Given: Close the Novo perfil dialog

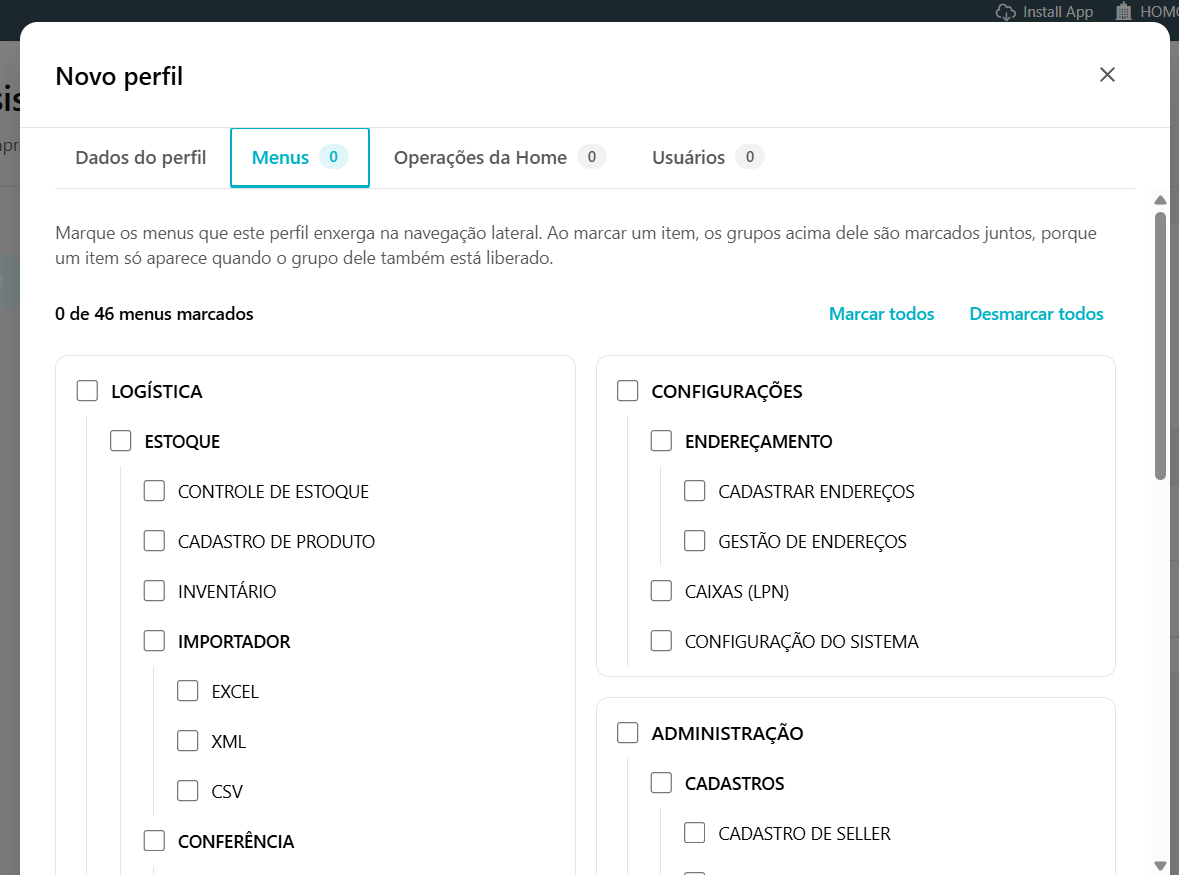Looking at the screenshot, I should [1107, 74].
